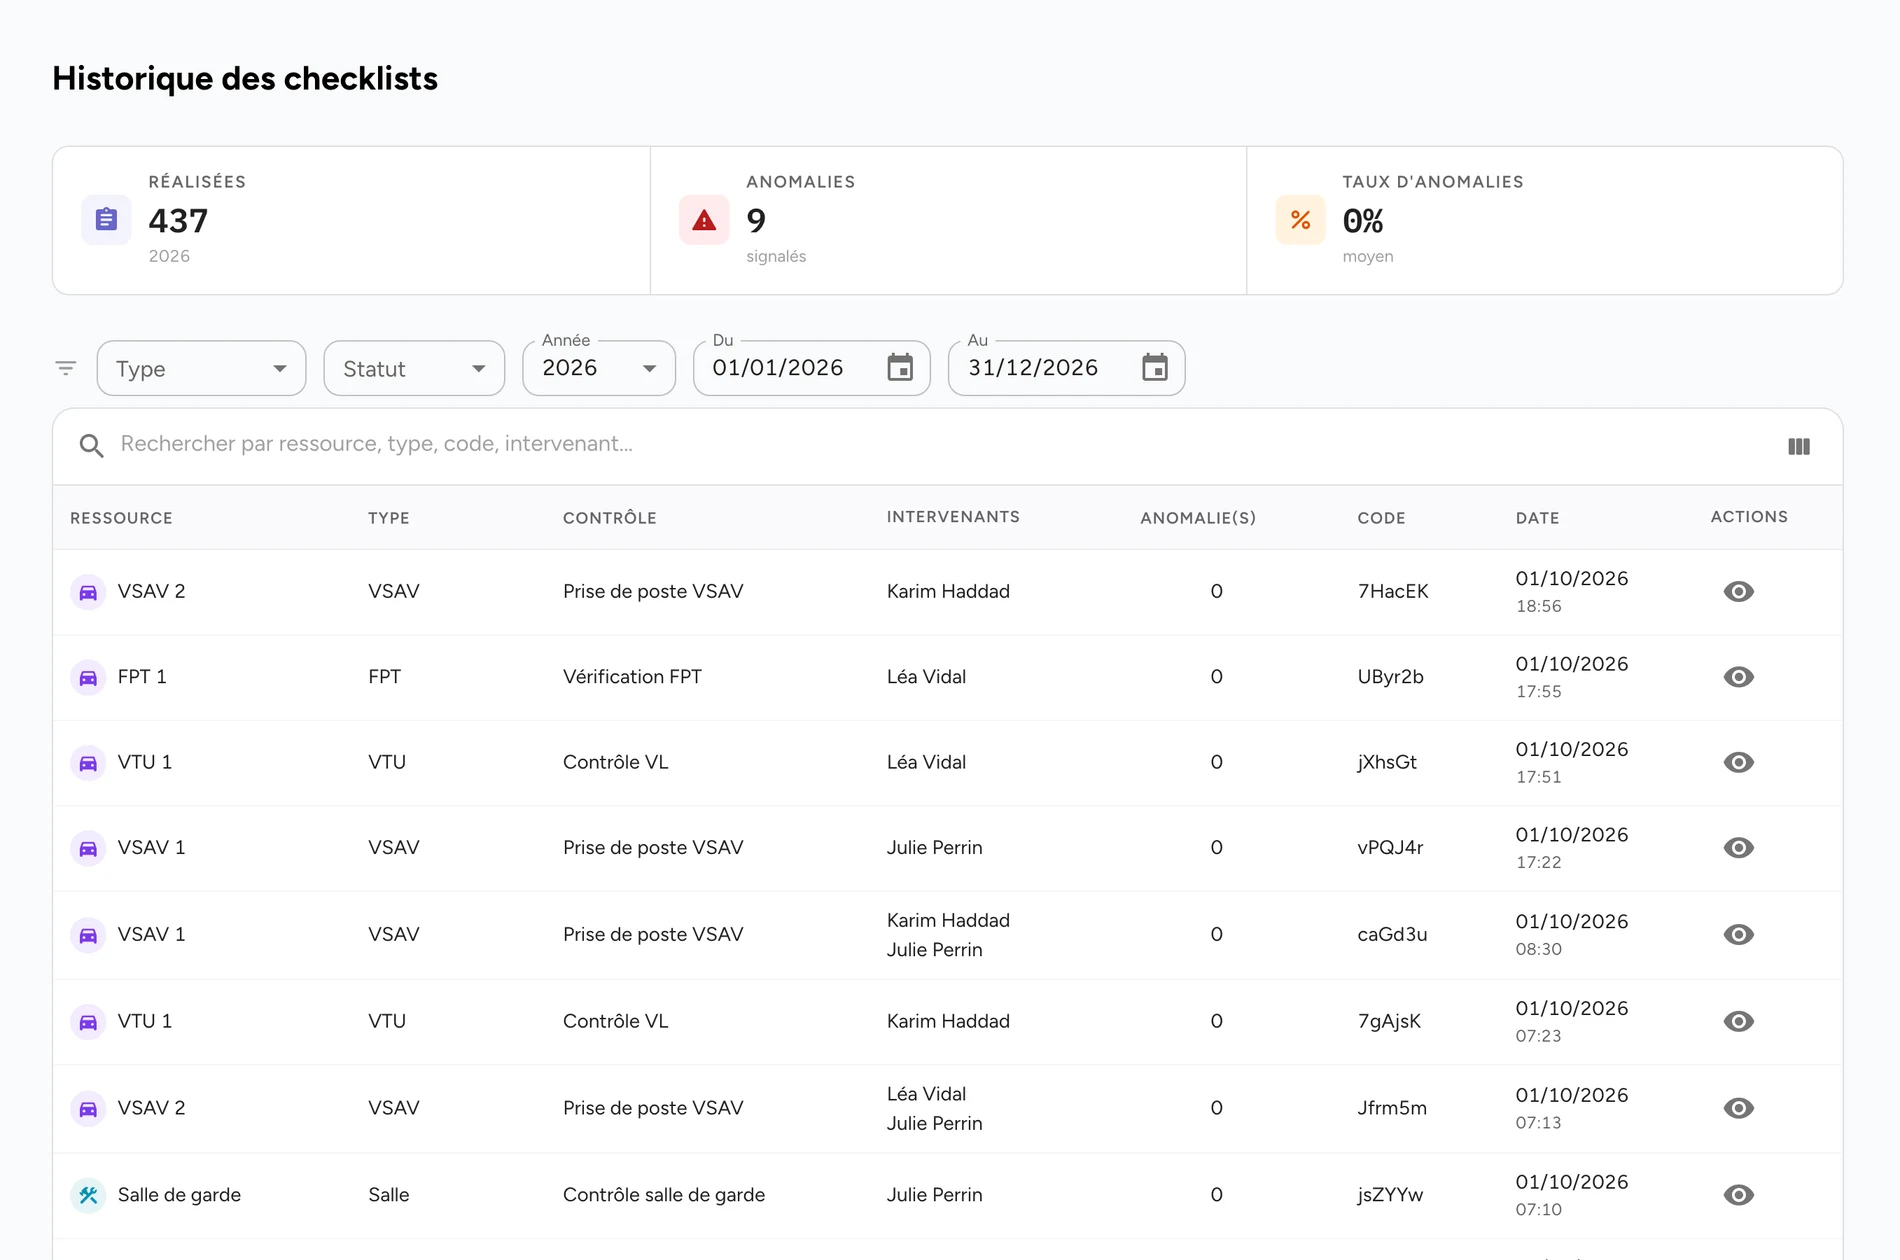View checklist with code jsZYYw

point(1739,1195)
